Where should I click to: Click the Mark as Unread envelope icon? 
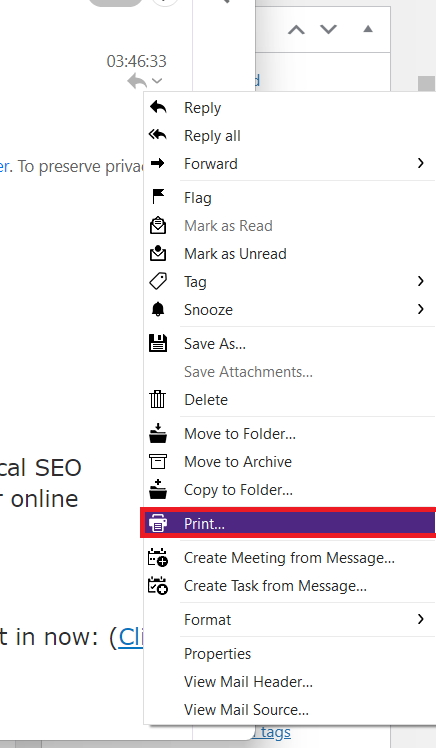(x=158, y=253)
